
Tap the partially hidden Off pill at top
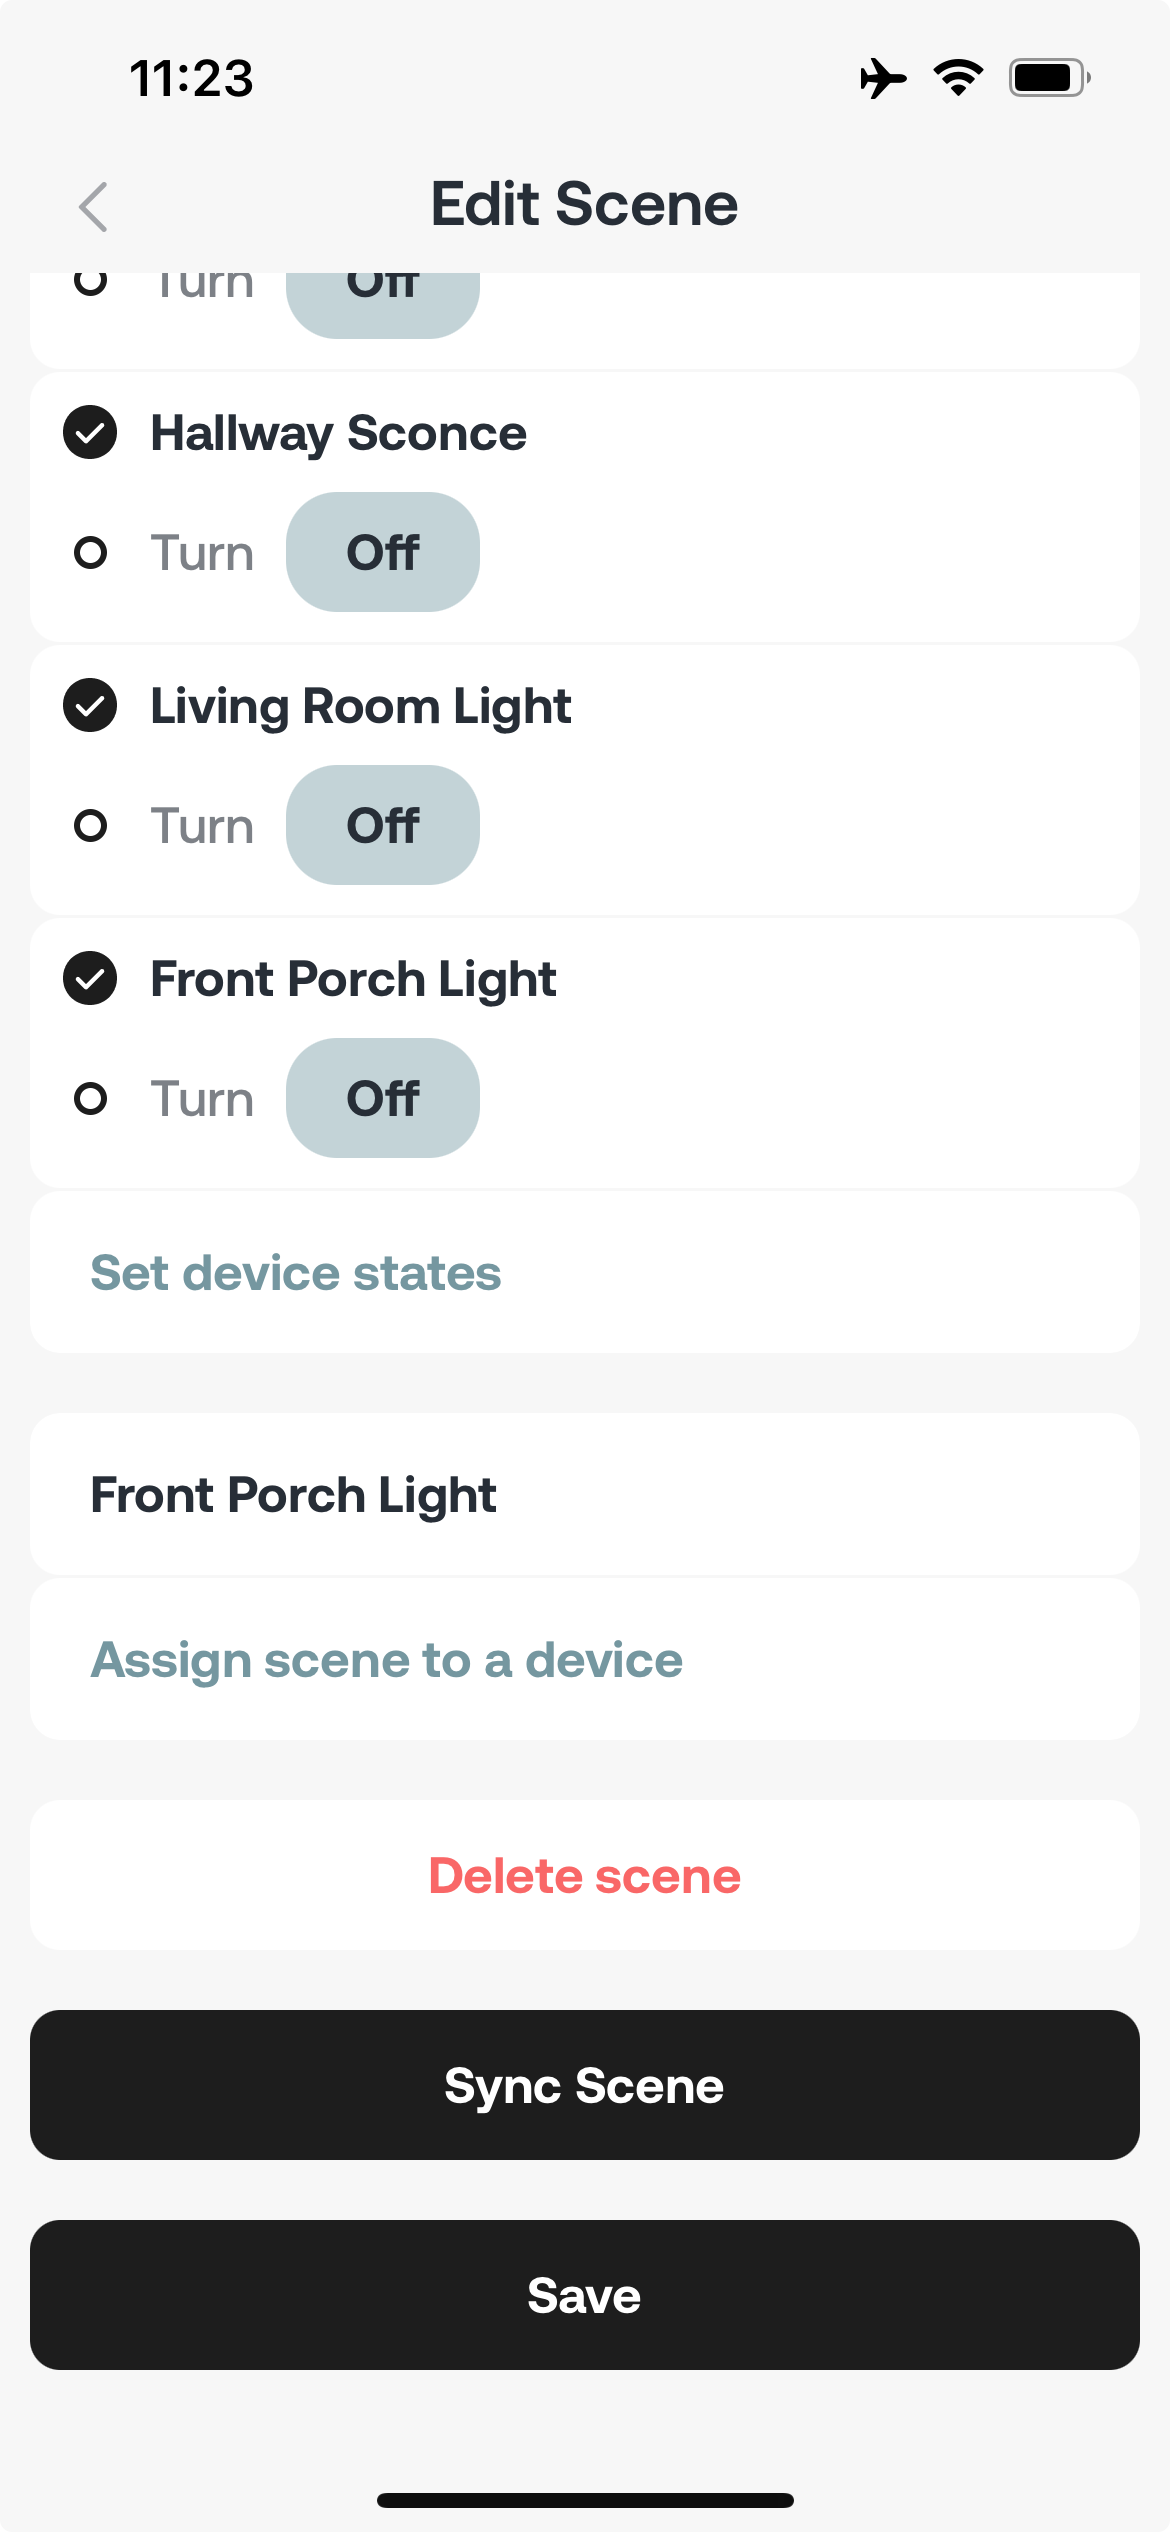(x=383, y=305)
